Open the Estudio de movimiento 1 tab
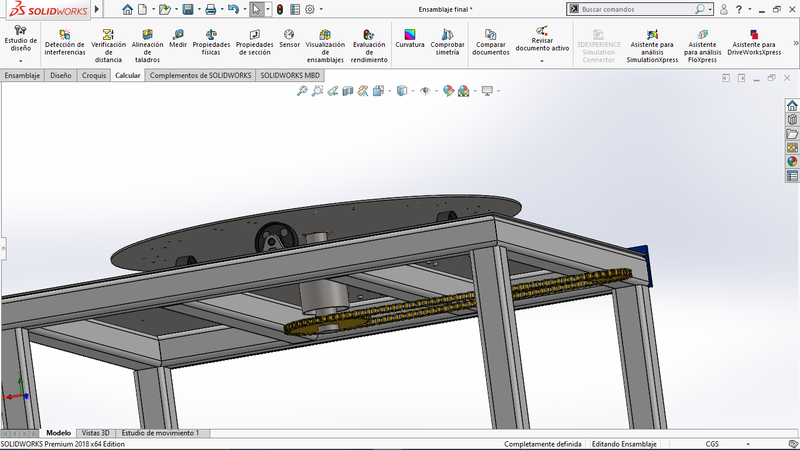Screen dimensions: 800x450 click(x=160, y=433)
